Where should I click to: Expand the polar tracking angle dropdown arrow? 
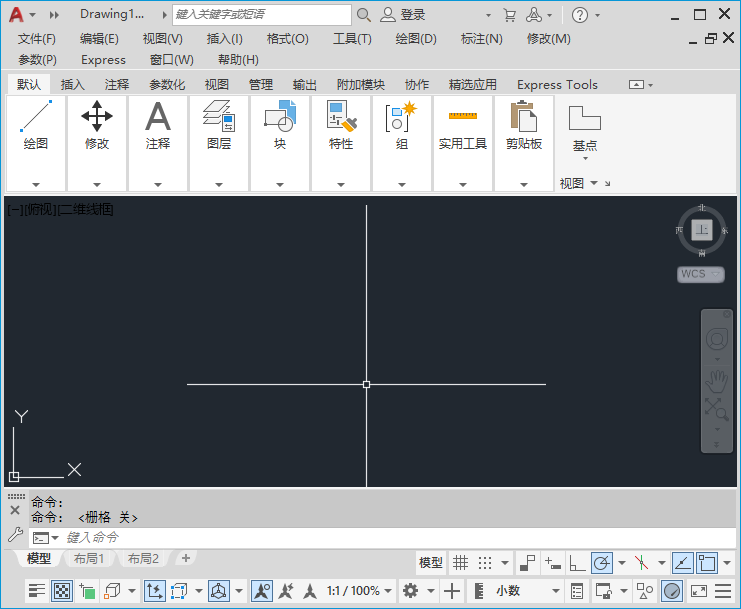[622, 563]
